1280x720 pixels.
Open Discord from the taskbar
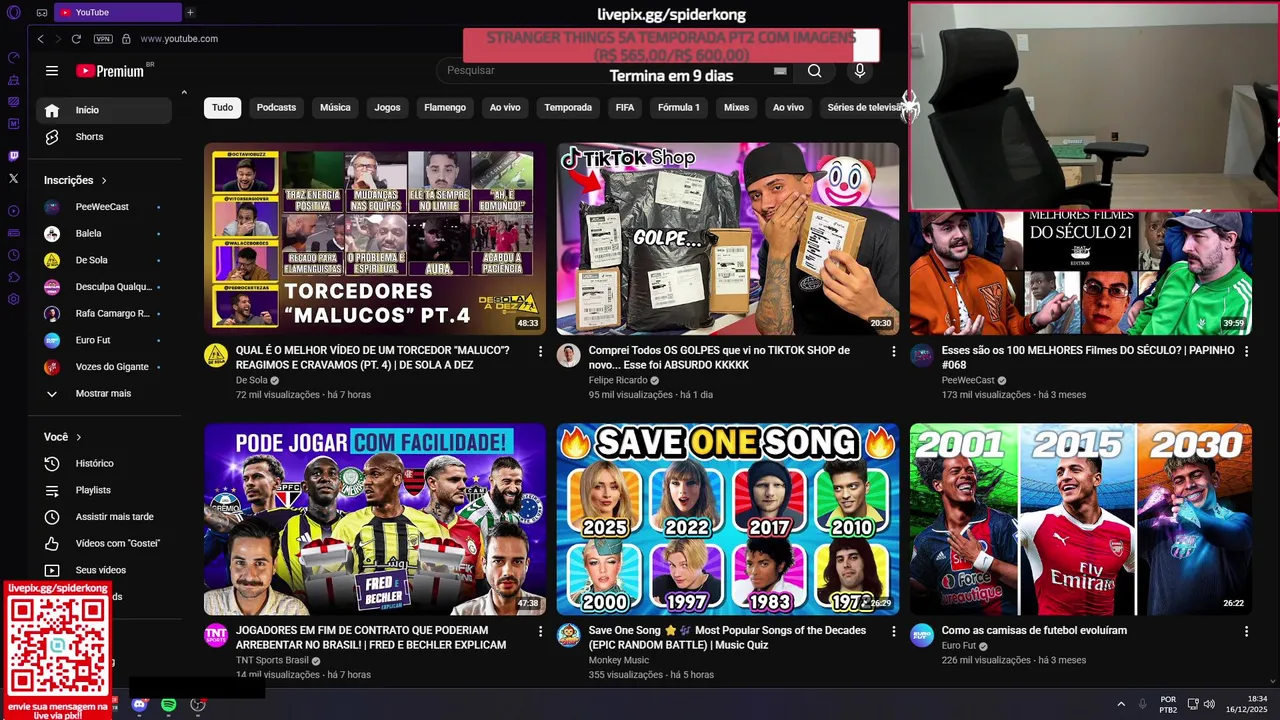[139, 705]
